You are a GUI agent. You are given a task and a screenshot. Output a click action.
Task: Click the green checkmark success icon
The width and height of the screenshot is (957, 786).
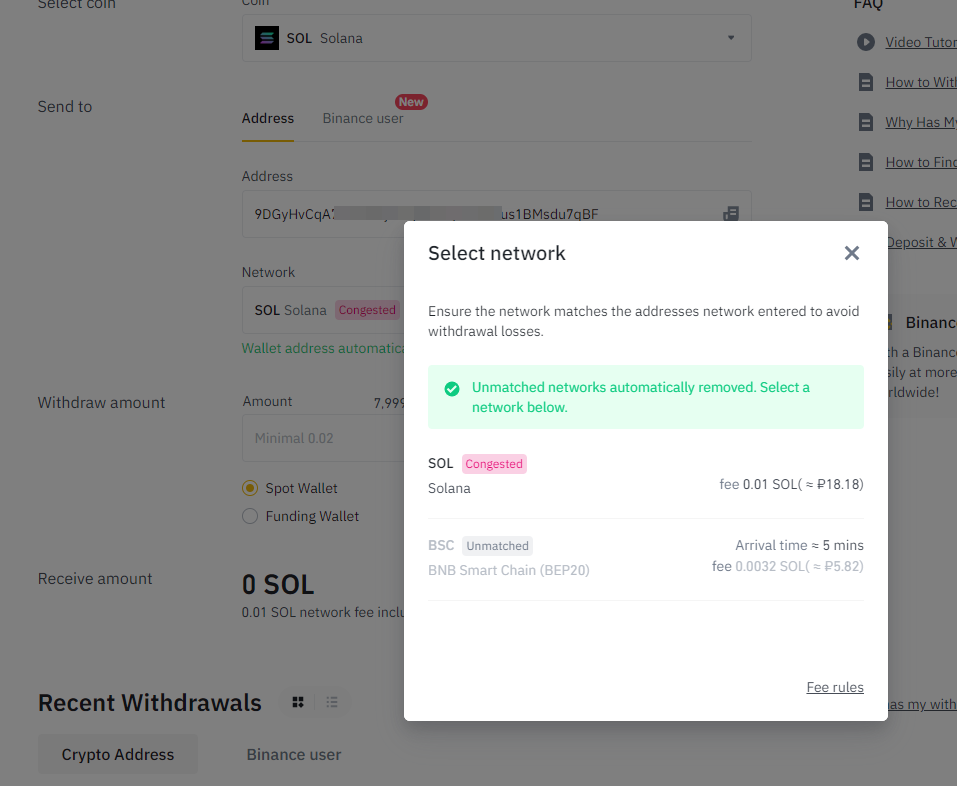[452, 388]
